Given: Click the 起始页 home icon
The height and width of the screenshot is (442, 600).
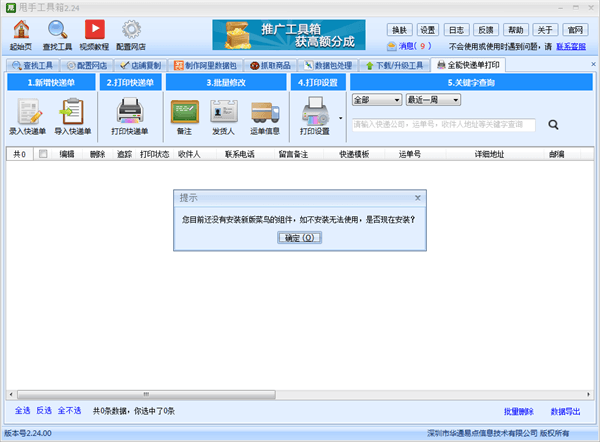Looking at the screenshot, I should (x=20, y=31).
